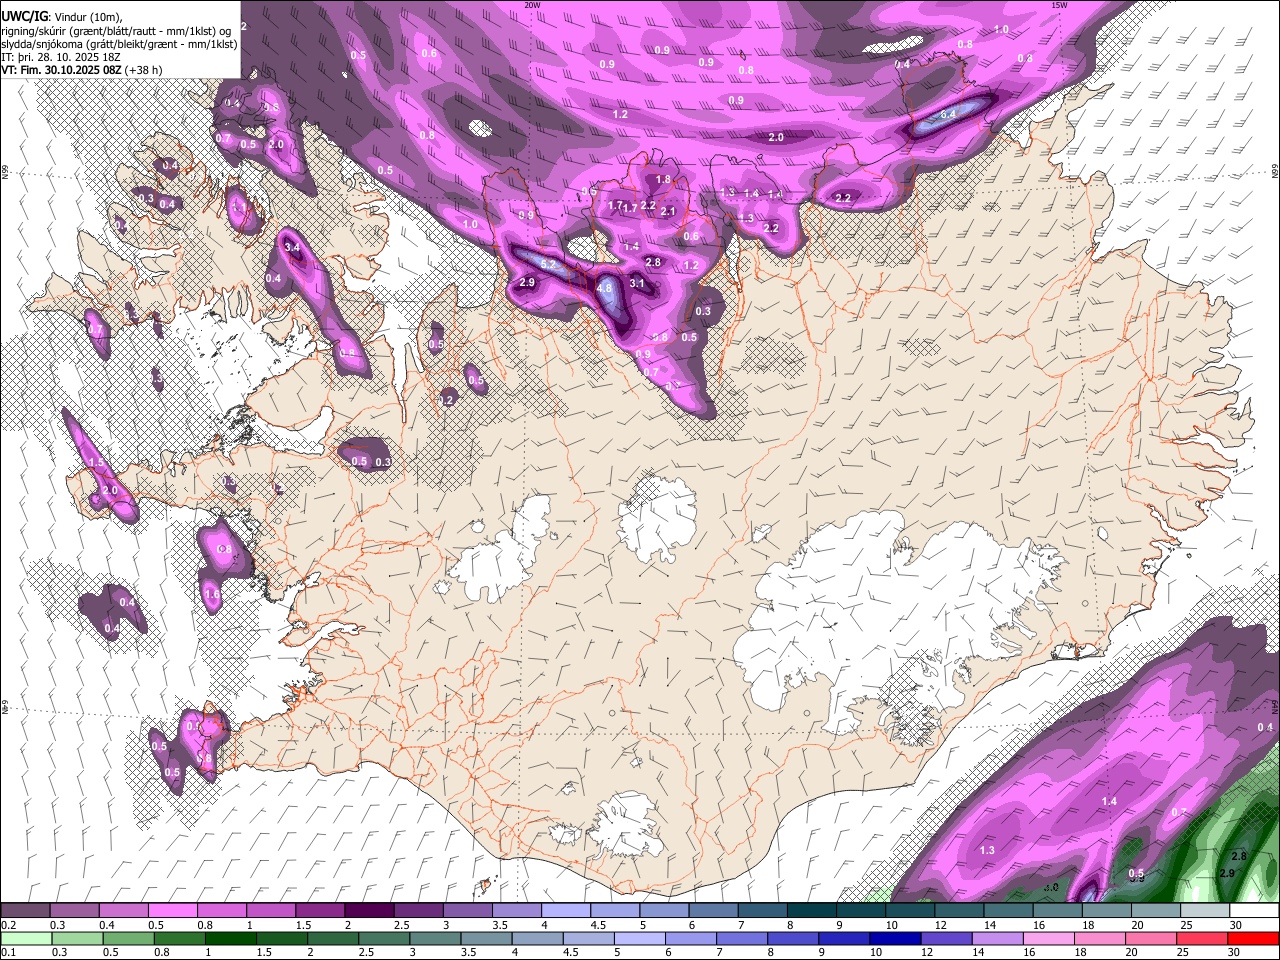Image resolution: width=1280 pixels, height=960 pixels.
Task: Click the '20W' longitude label
Action: 533,5
